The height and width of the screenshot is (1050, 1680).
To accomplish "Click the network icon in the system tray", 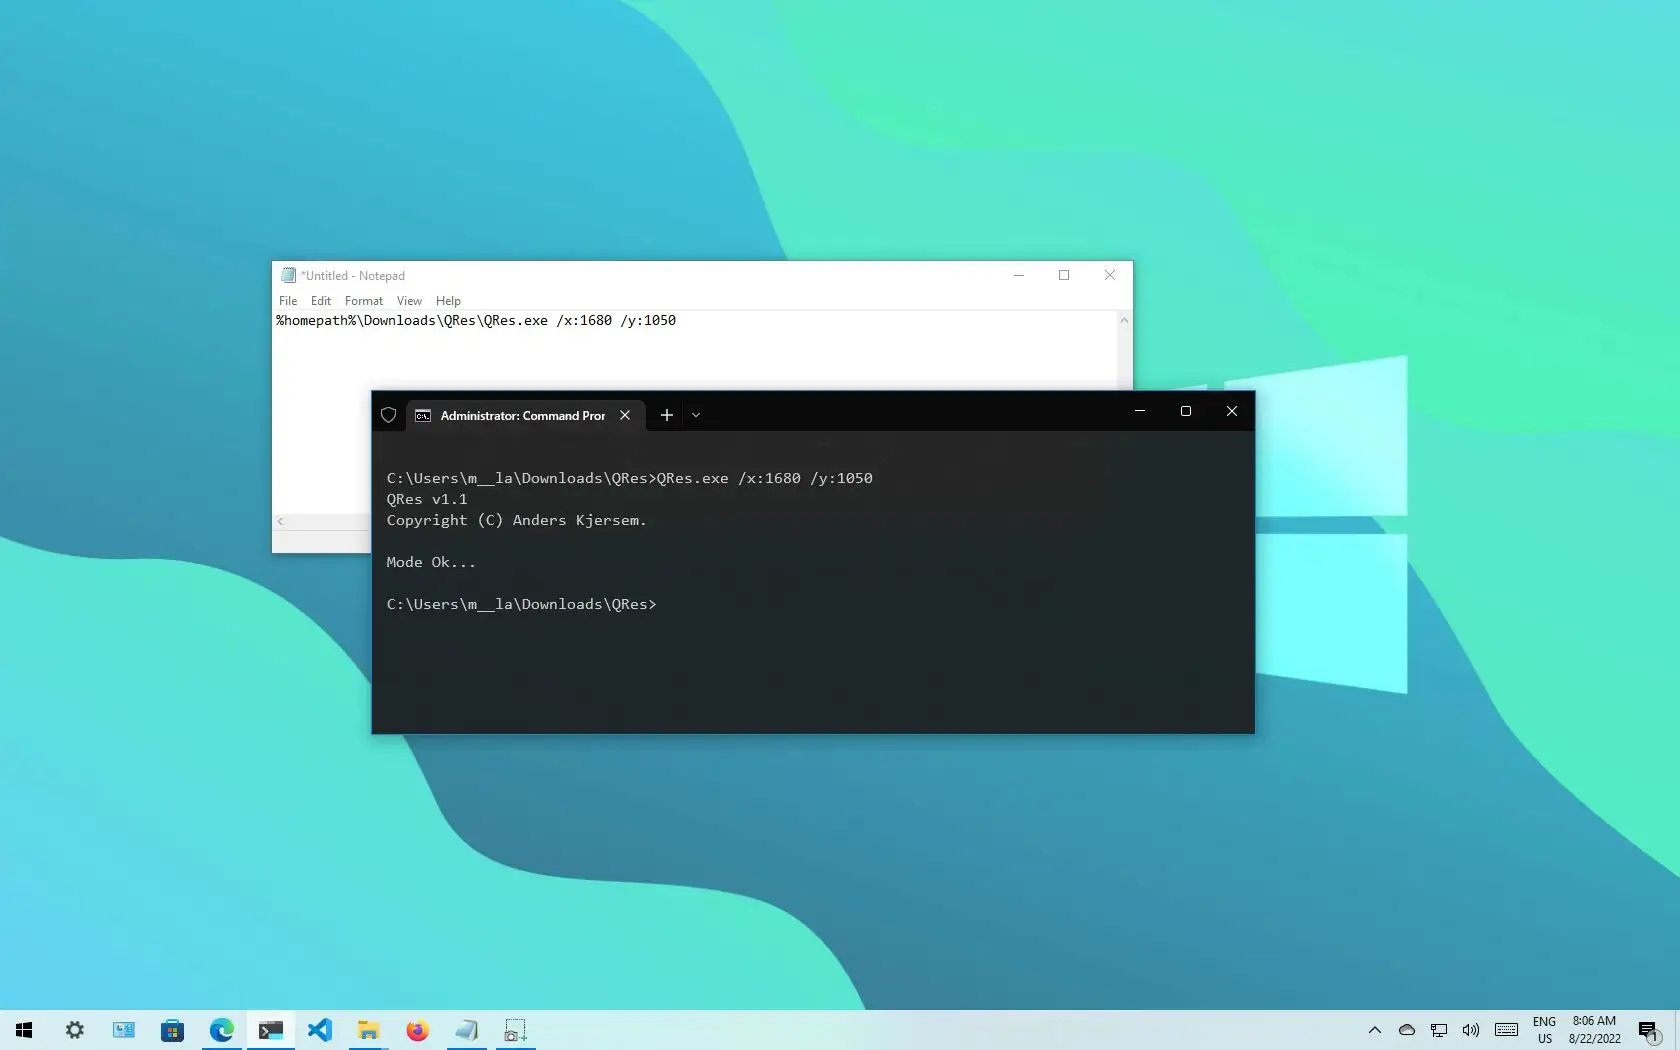I will pos(1439,1031).
